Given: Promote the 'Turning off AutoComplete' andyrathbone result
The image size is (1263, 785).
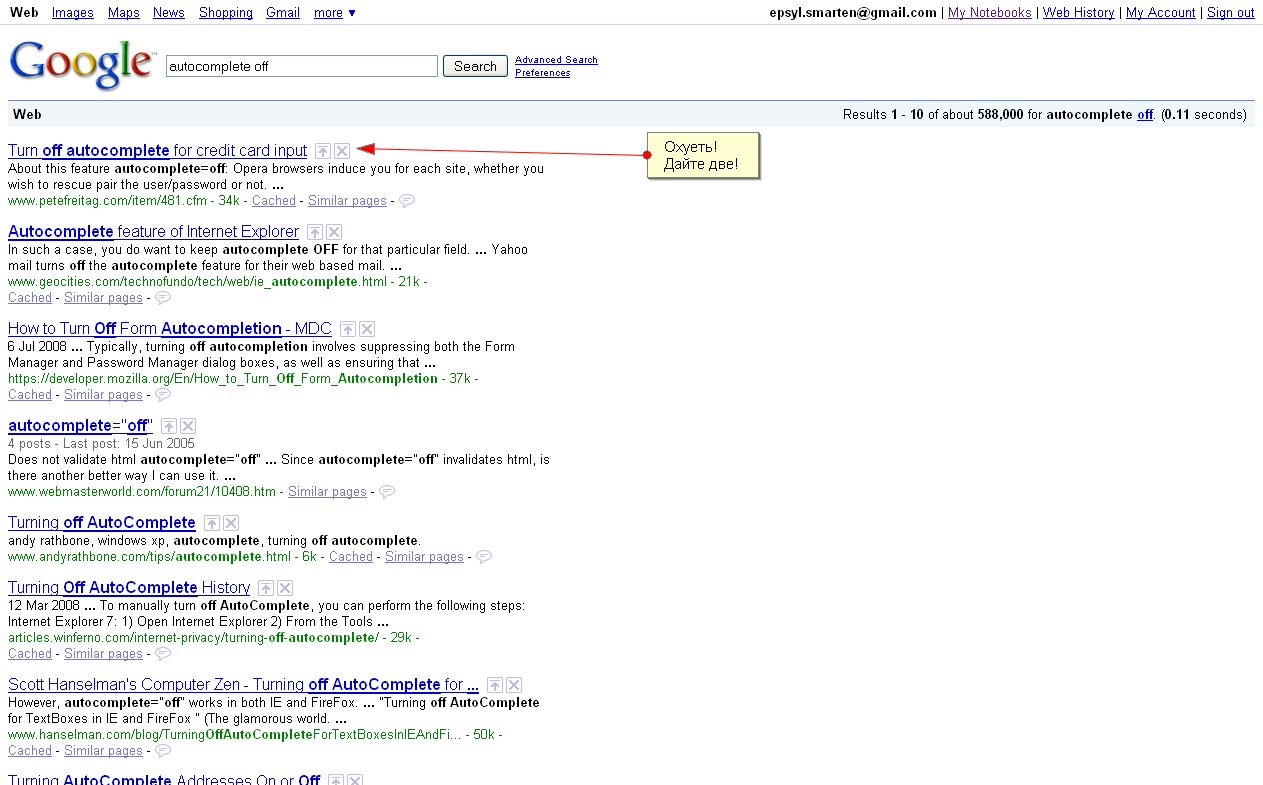Looking at the screenshot, I should click(x=211, y=523).
